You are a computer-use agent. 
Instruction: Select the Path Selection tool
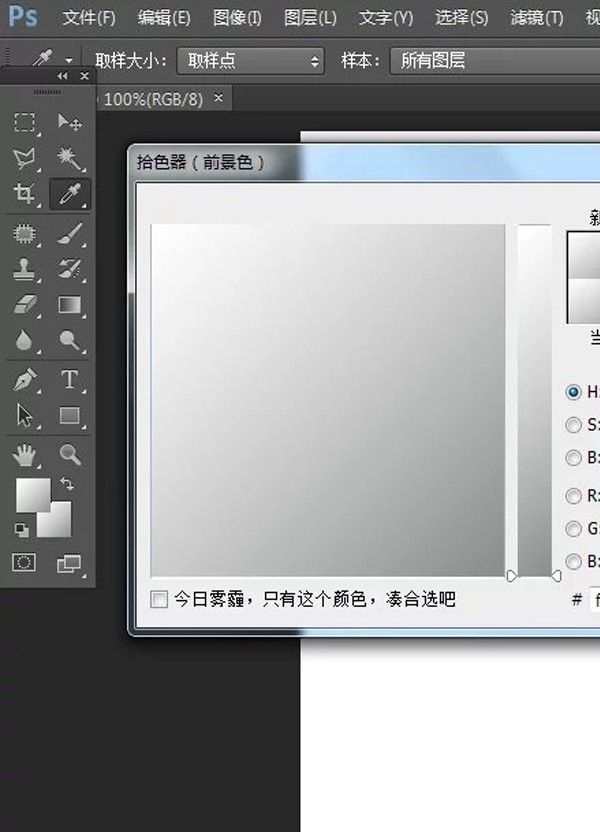point(24,415)
